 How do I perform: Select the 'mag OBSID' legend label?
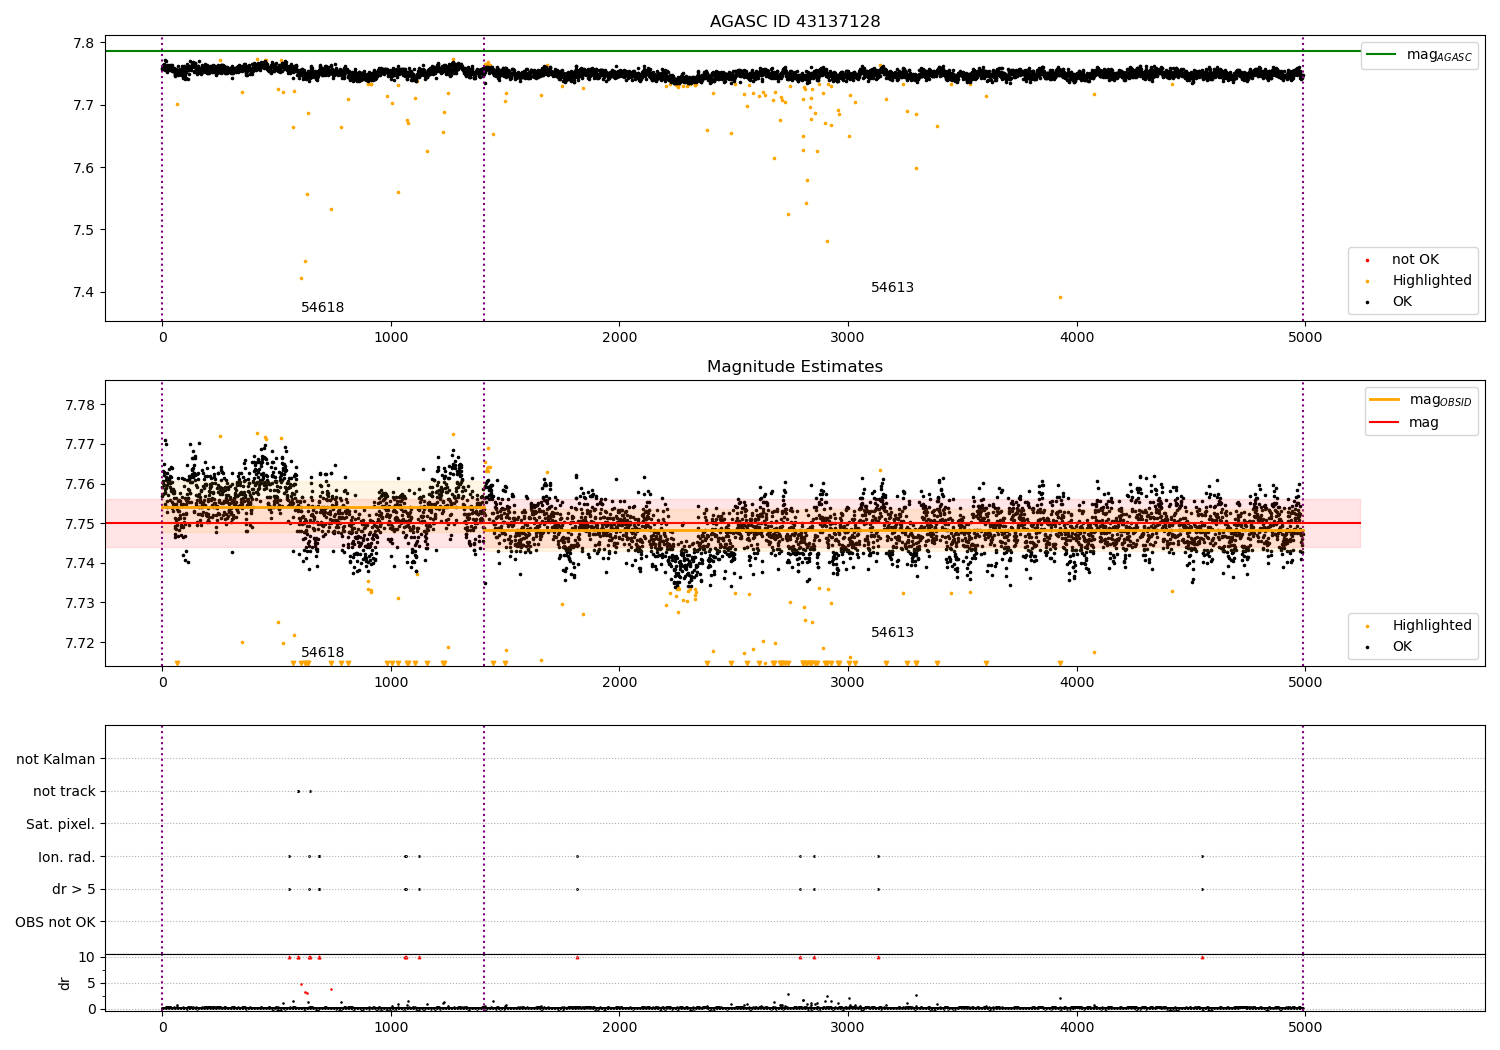click(x=1440, y=400)
